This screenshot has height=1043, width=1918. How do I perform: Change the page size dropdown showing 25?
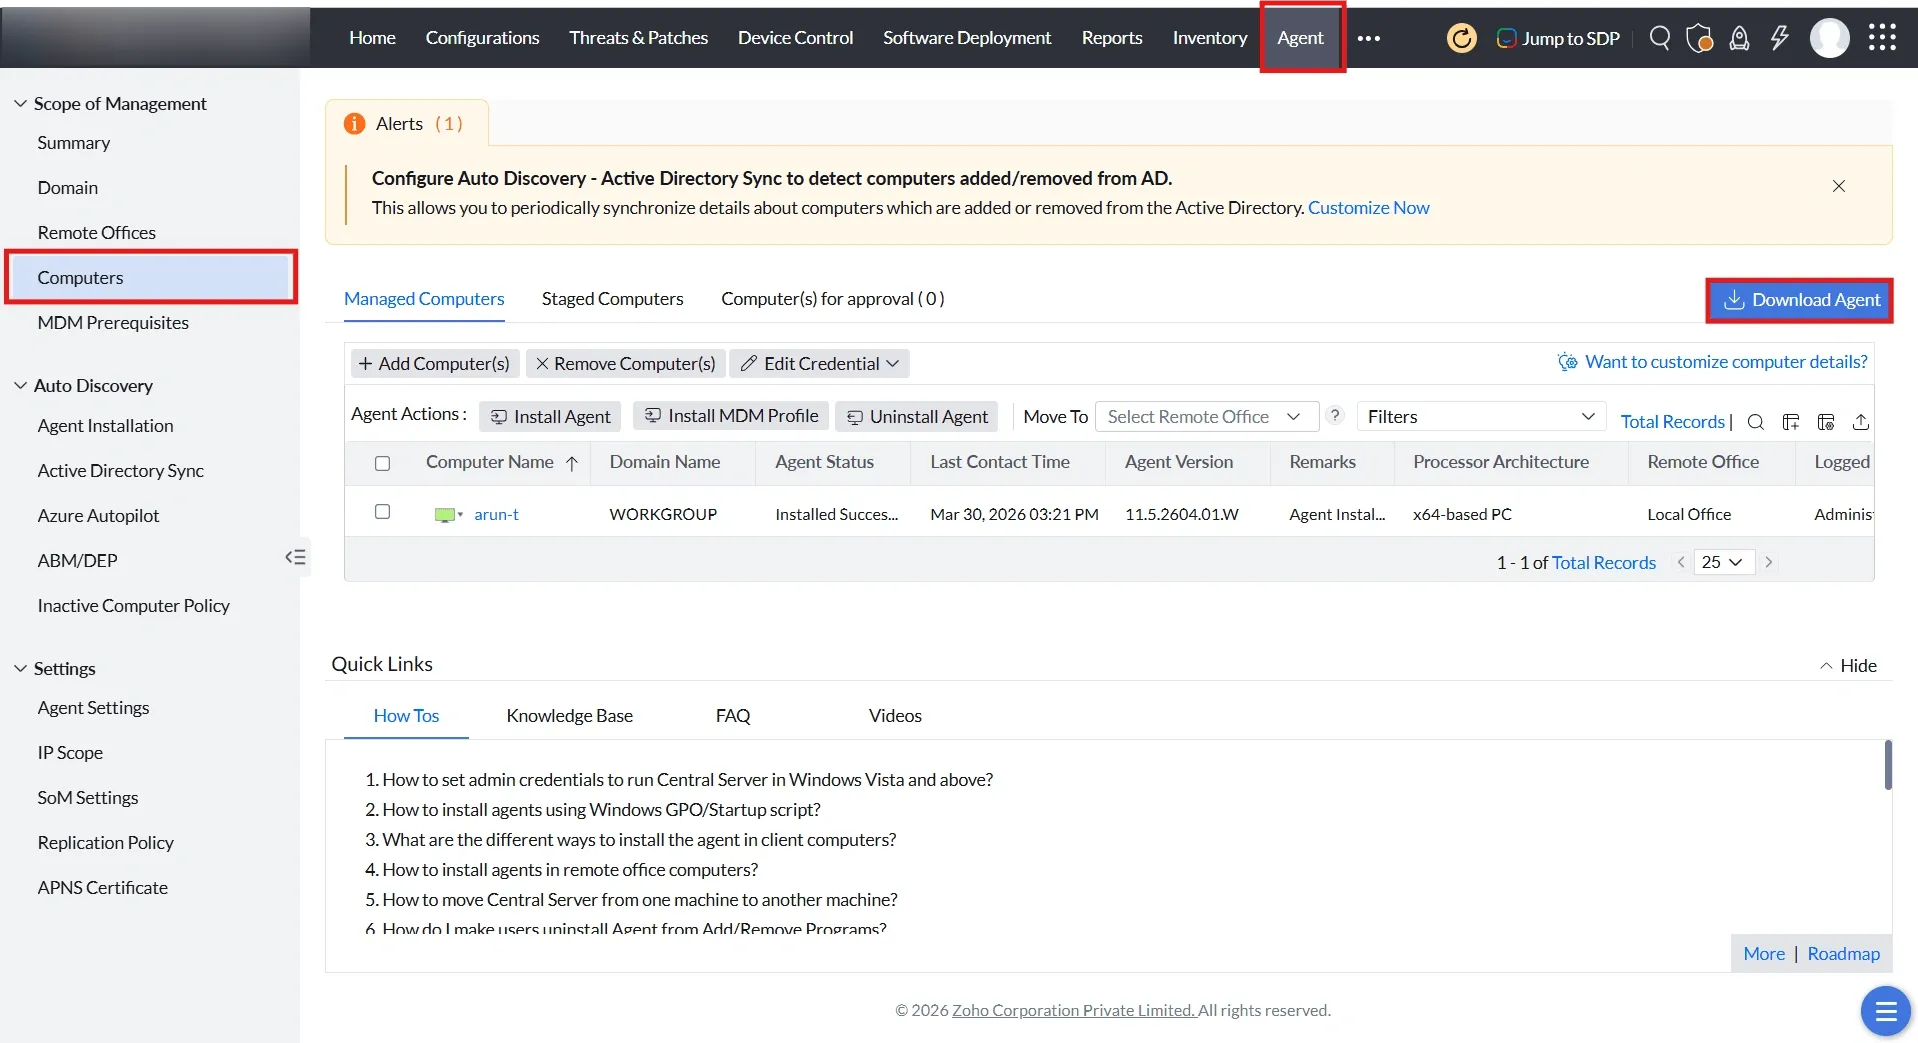tap(1724, 562)
